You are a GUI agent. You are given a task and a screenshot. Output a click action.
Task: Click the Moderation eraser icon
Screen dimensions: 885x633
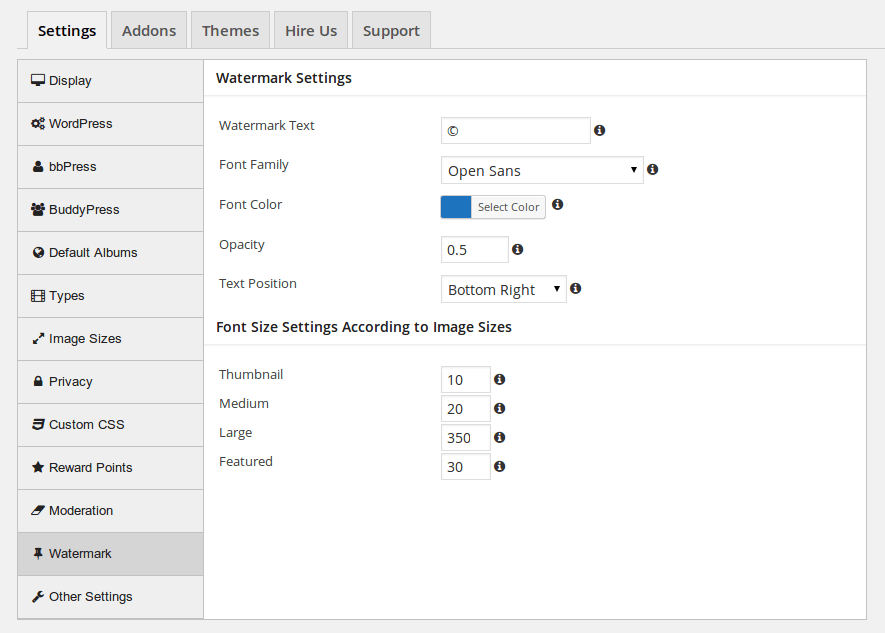(x=38, y=510)
